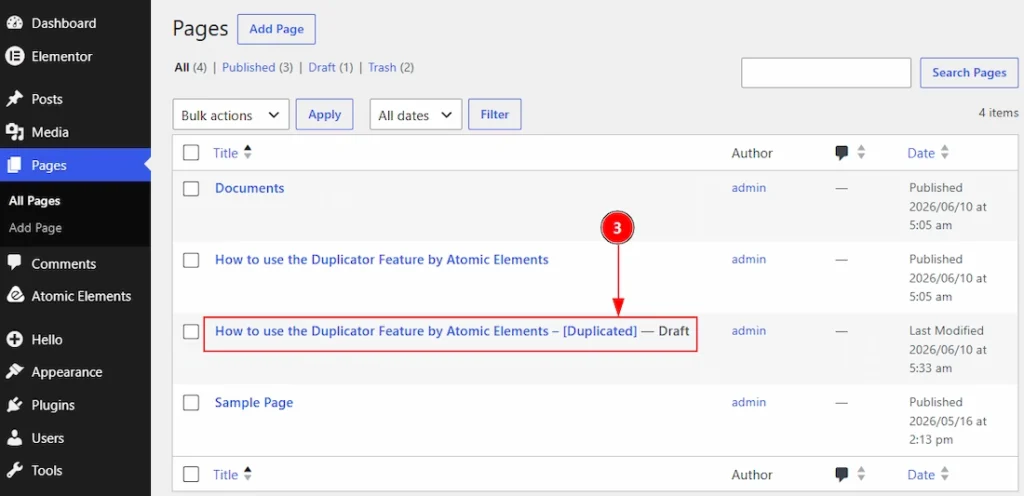Click the 4 items count text
Viewport: 1024px width, 496px height.
click(999, 112)
